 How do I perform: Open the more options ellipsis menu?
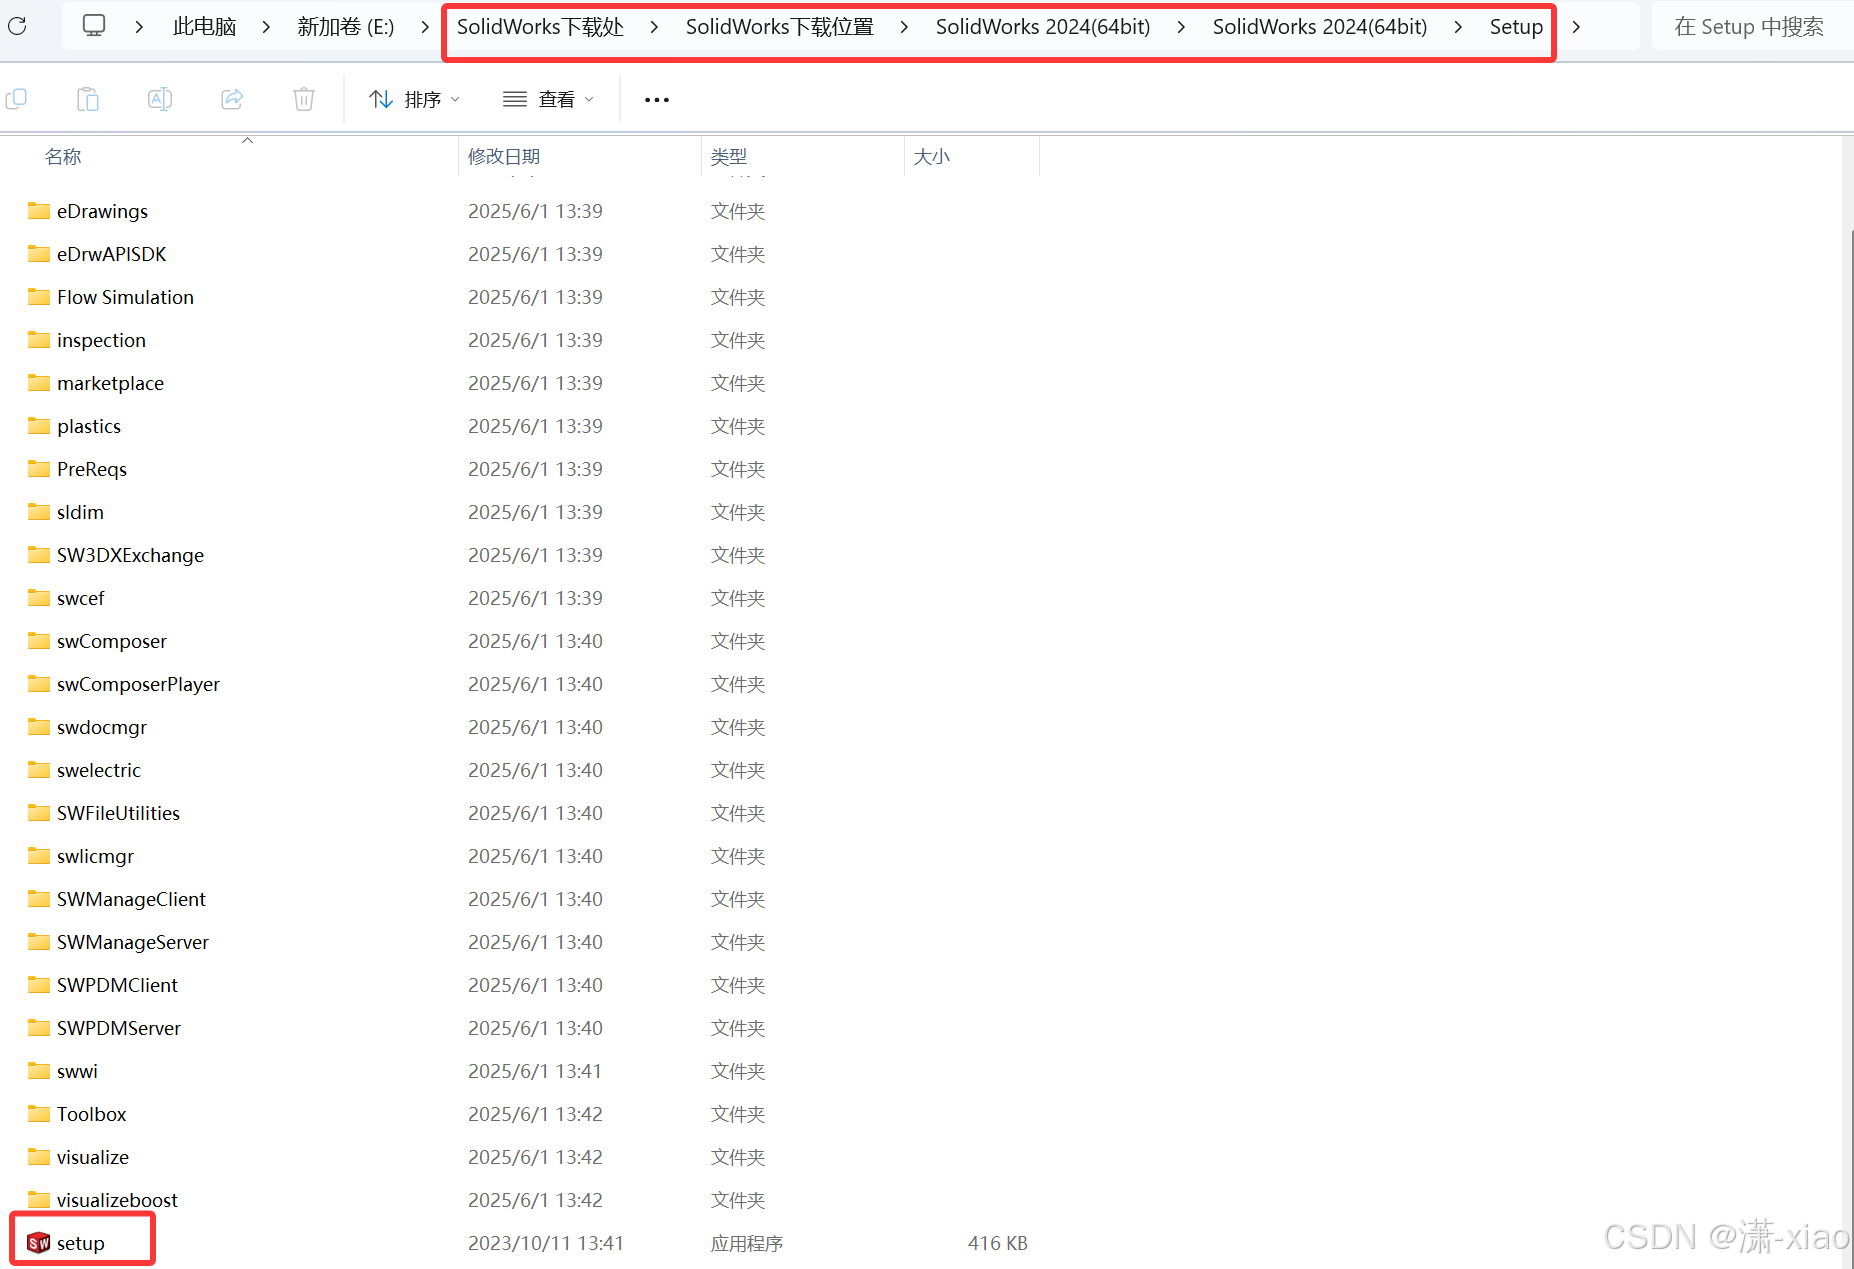click(657, 100)
